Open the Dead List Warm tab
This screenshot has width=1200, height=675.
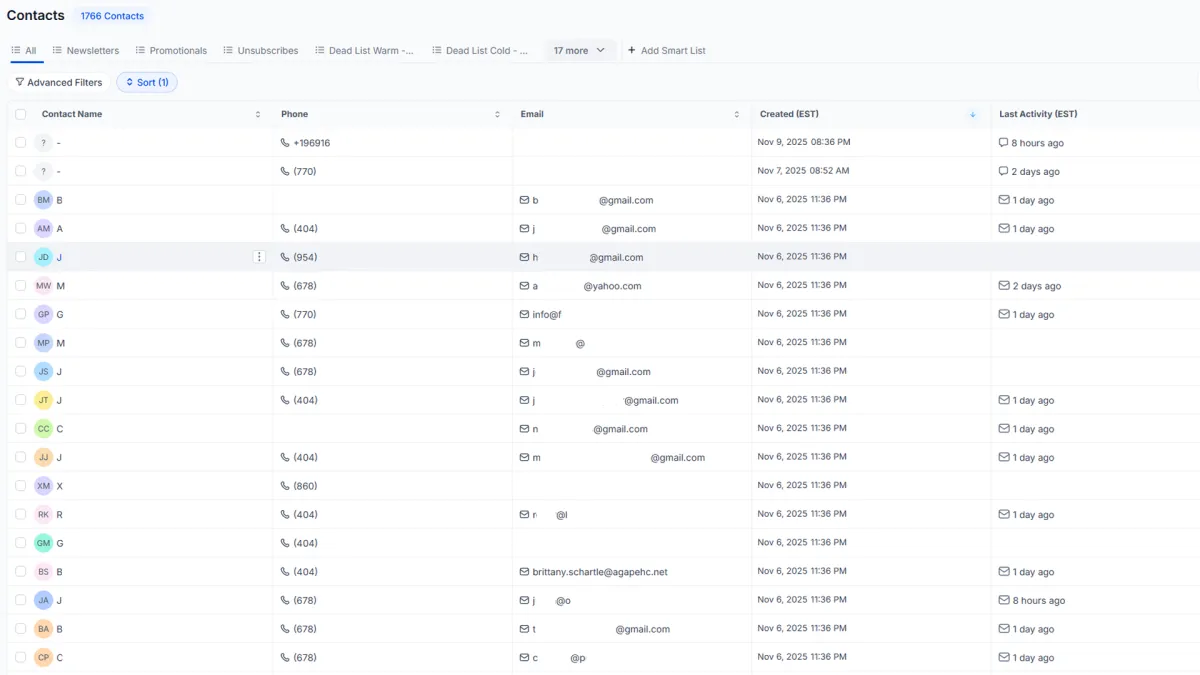[x=365, y=50]
